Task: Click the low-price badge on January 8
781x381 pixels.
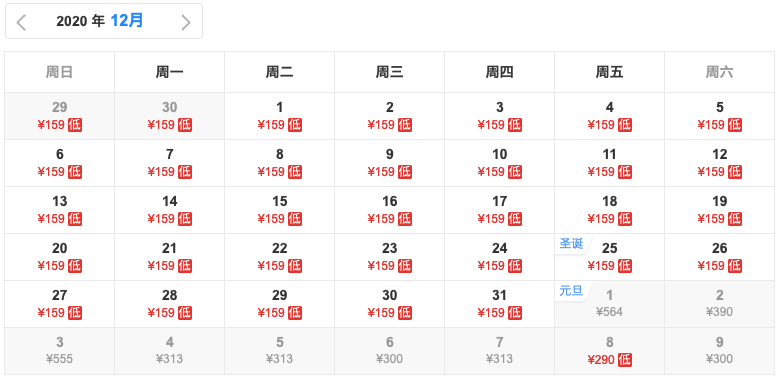Action: [625, 360]
